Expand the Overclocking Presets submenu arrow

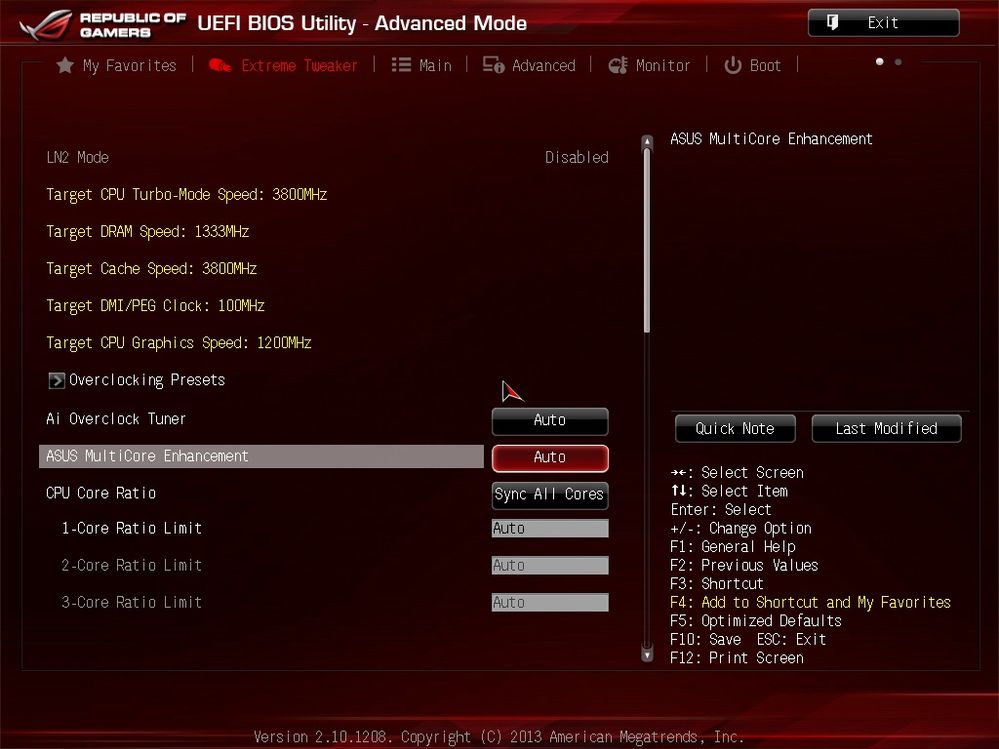tap(57, 380)
